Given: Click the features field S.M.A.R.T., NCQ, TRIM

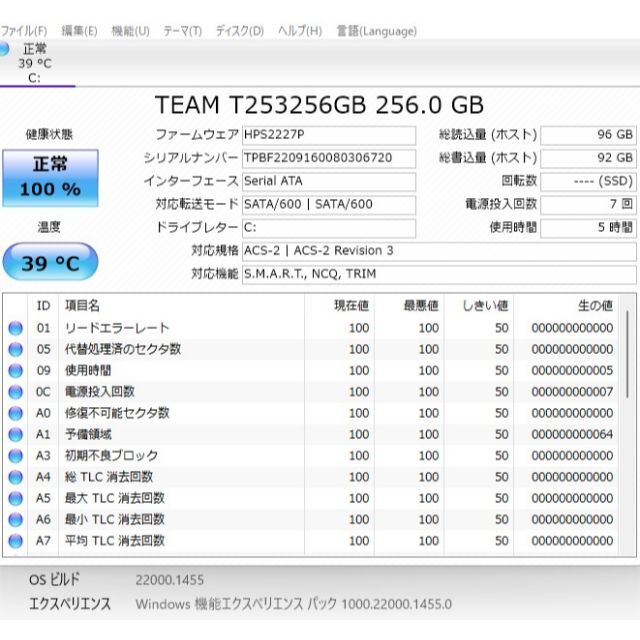Looking at the screenshot, I should [439, 275].
